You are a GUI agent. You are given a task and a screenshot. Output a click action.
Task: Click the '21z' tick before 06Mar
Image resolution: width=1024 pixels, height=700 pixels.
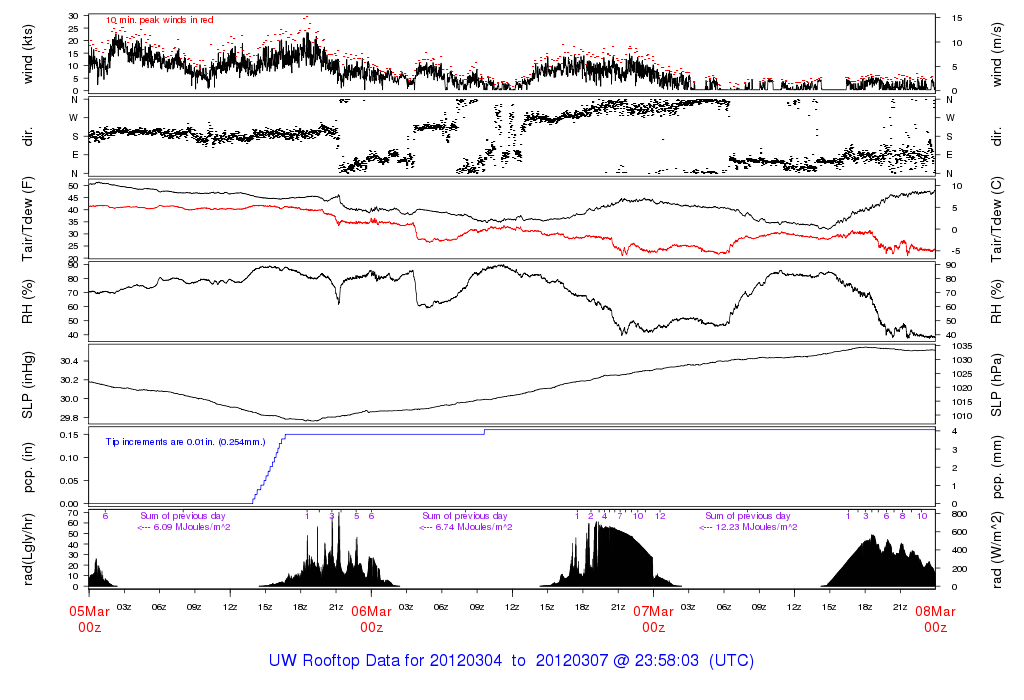pyautogui.click(x=336, y=607)
